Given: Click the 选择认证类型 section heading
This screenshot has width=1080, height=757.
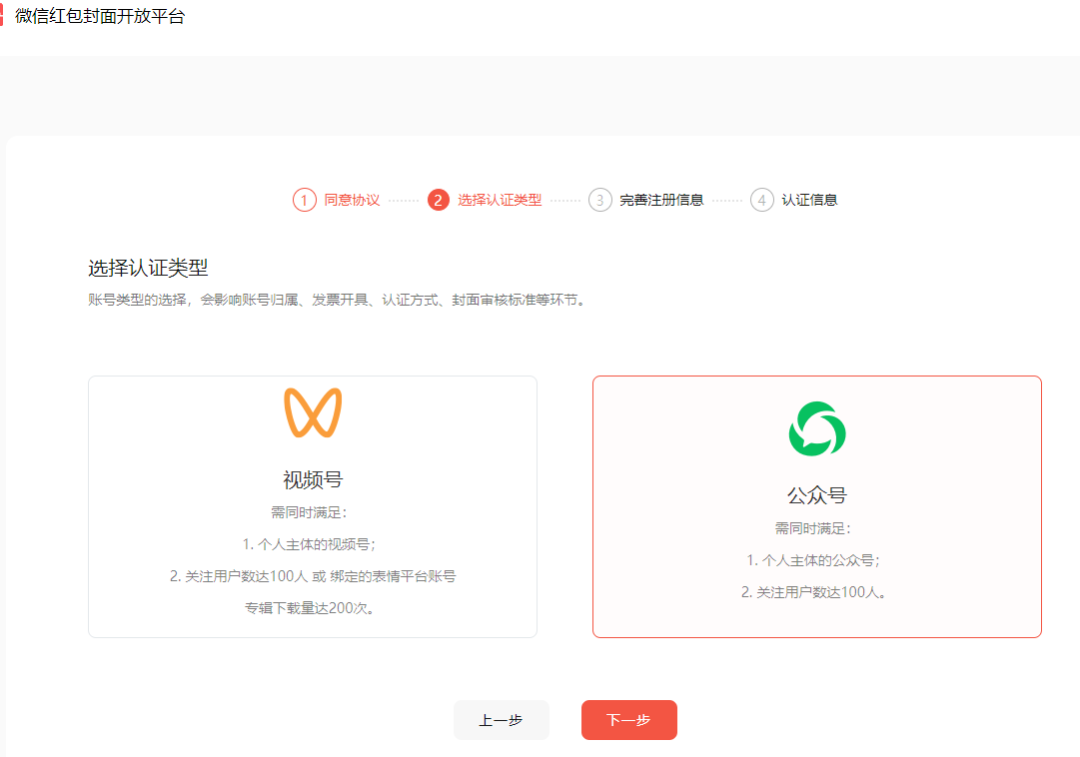Looking at the screenshot, I should [x=148, y=268].
